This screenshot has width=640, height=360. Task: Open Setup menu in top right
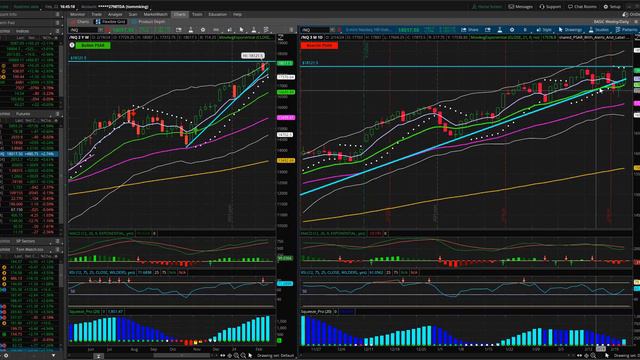612,7
